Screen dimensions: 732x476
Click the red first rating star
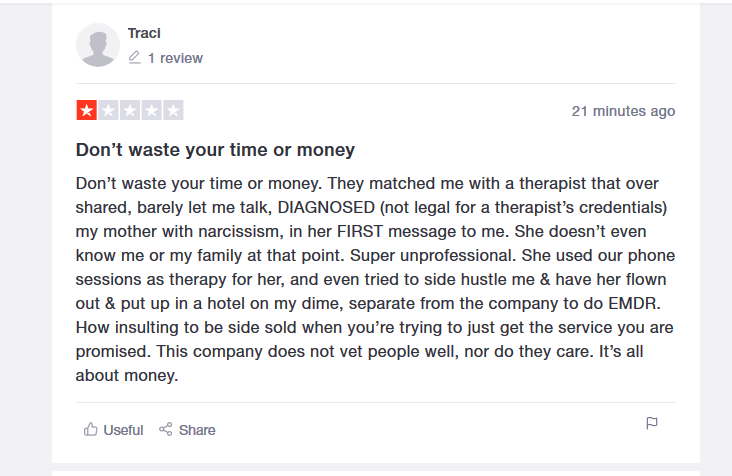[86, 111]
